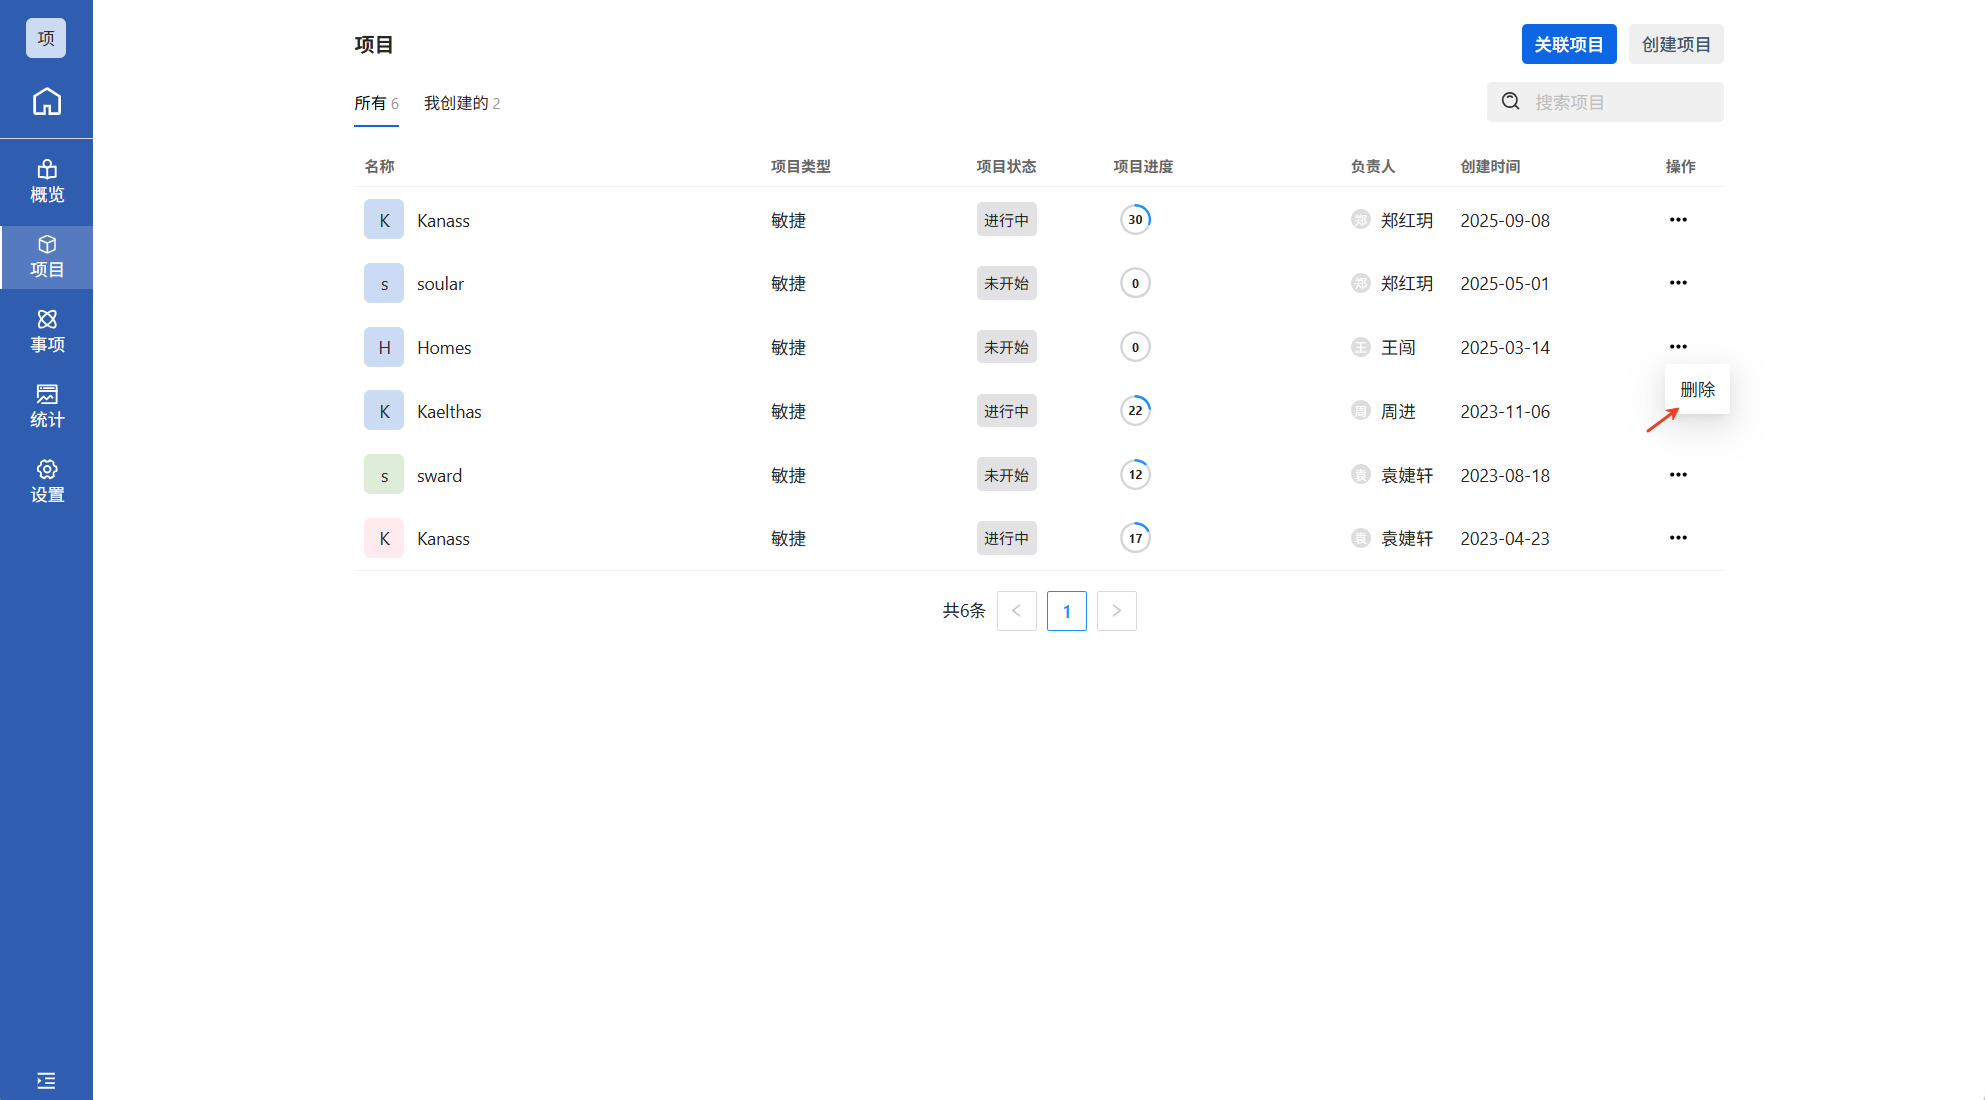This screenshot has height=1100, width=1985.
Task: Click the search magnifier icon
Action: pyautogui.click(x=1510, y=102)
